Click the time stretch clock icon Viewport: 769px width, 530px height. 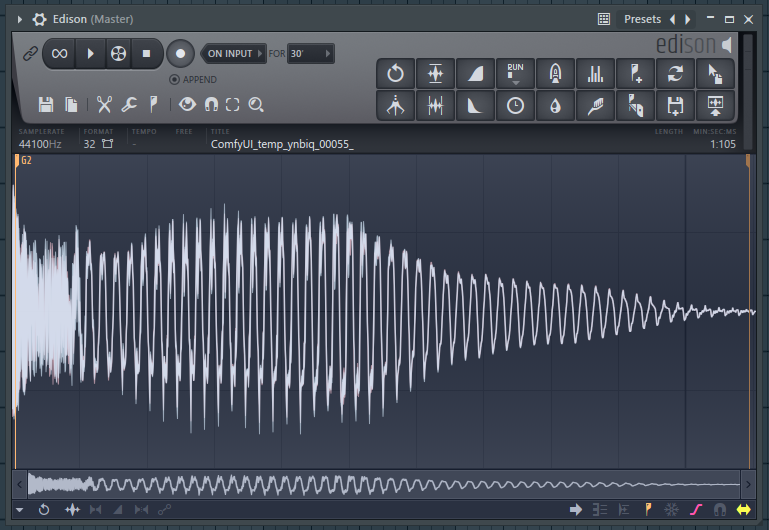[x=515, y=105]
